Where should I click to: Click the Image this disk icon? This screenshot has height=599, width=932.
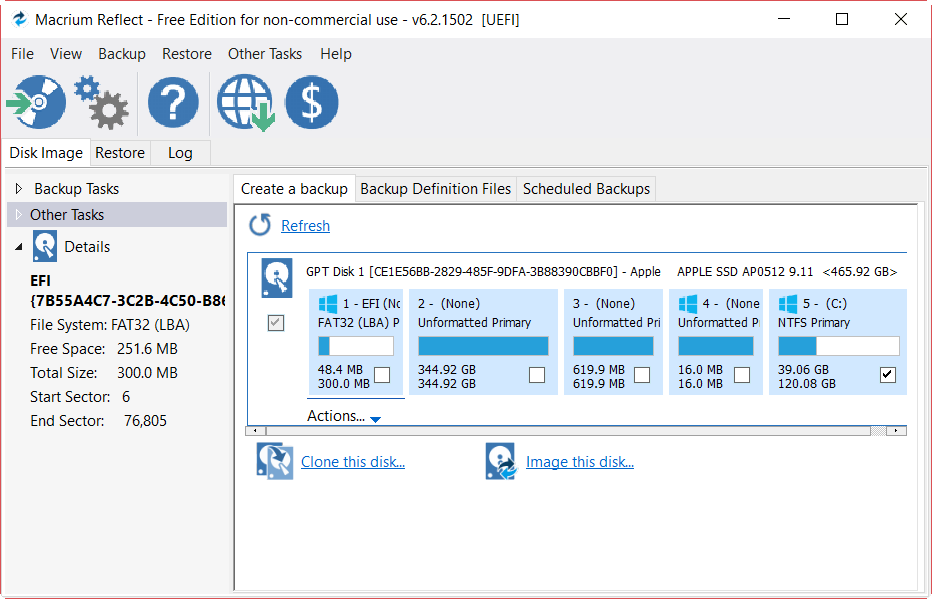click(x=500, y=461)
